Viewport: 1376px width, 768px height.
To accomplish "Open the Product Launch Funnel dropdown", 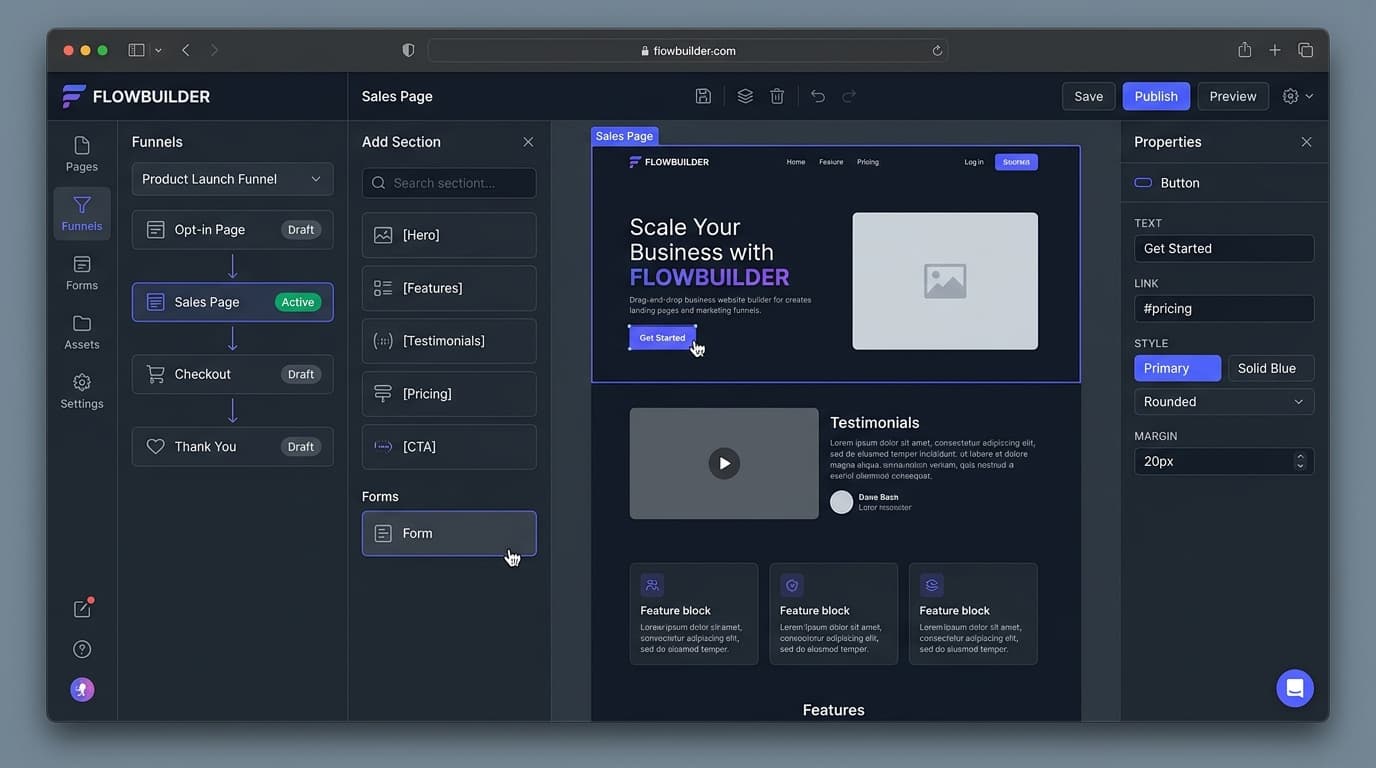I will click(x=232, y=178).
